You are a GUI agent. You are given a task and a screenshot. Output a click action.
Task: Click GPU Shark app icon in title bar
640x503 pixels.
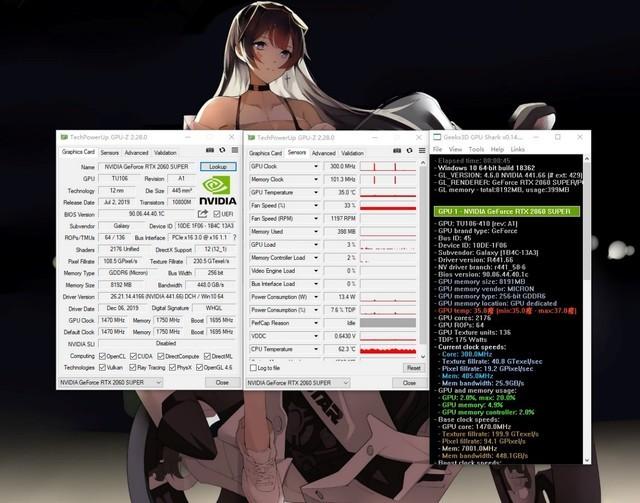(x=437, y=137)
